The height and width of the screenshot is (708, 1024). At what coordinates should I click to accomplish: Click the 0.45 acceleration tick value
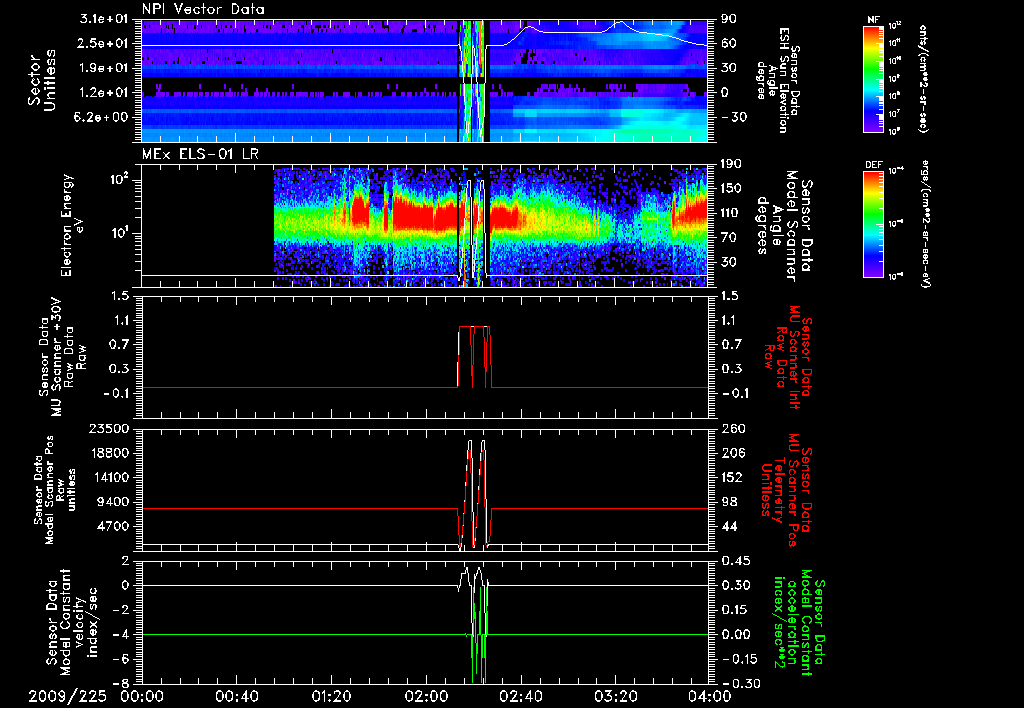(x=735, y=562)
